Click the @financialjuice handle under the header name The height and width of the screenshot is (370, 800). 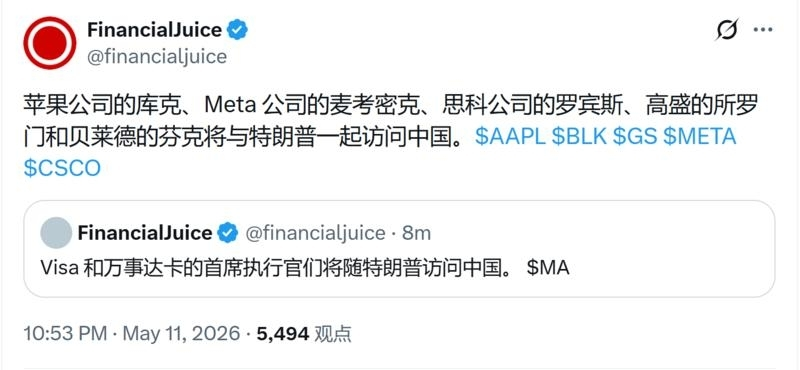[157, 57]
